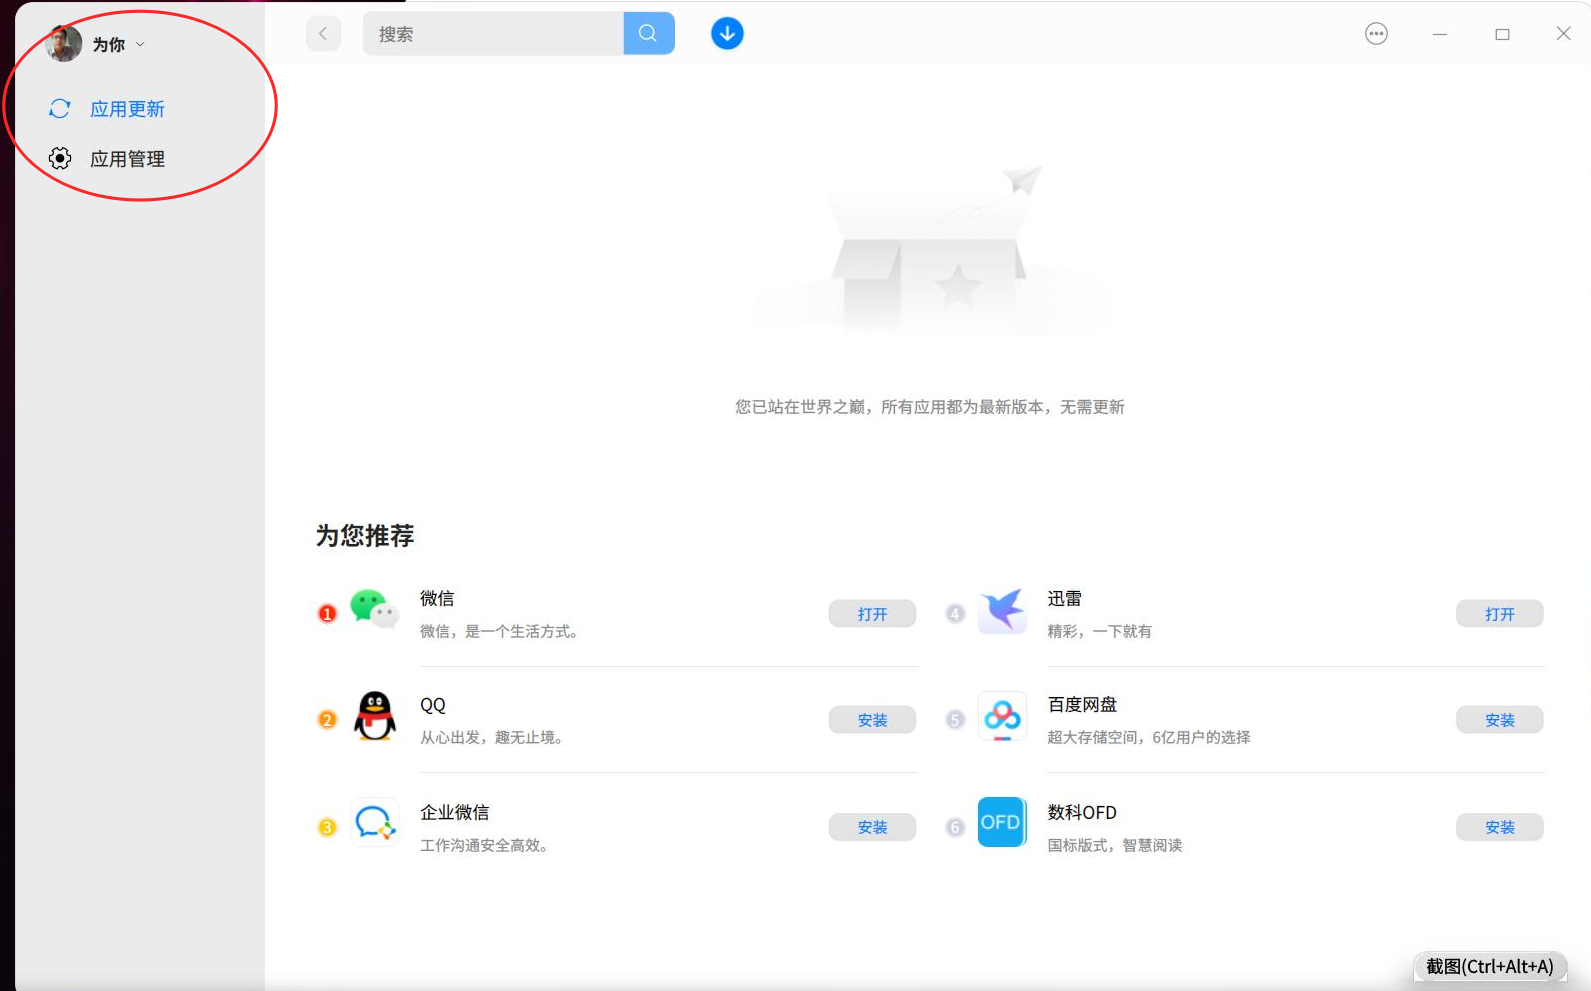Click the QQ app title text
Image resolution: width=1591 pixels, height=991 pixels.
click(433, 705)
